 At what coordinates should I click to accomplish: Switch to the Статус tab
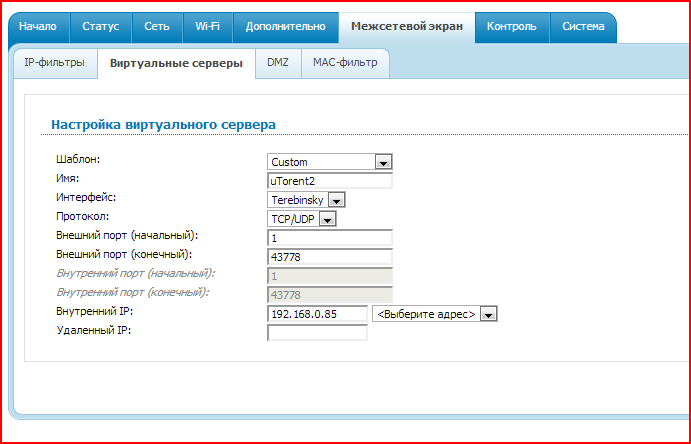click(100, 26)
